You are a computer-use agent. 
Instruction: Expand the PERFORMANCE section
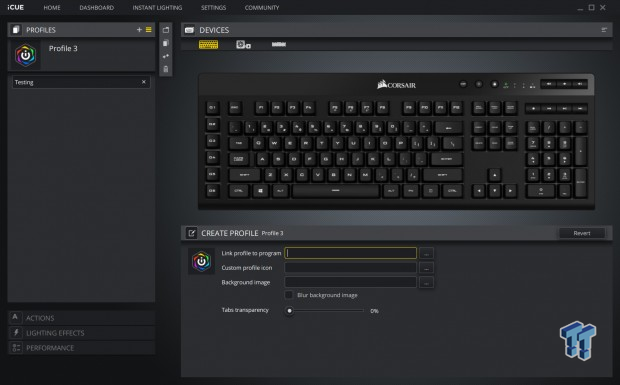click(81, 348)
